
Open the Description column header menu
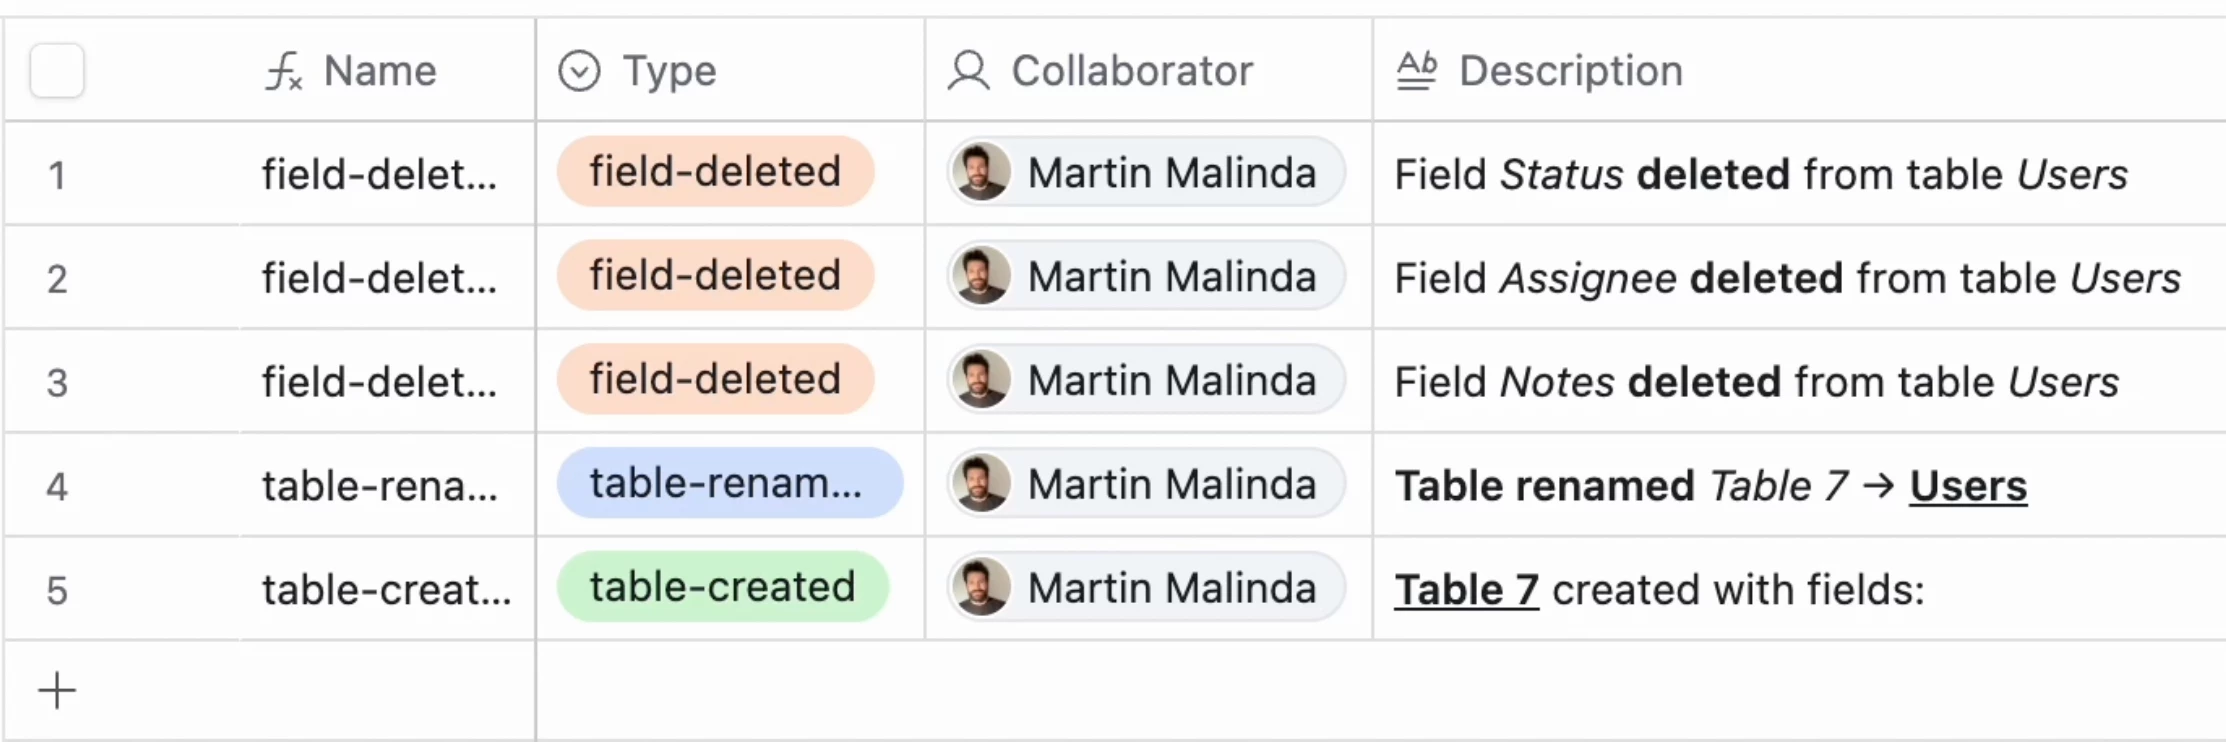1570,71
